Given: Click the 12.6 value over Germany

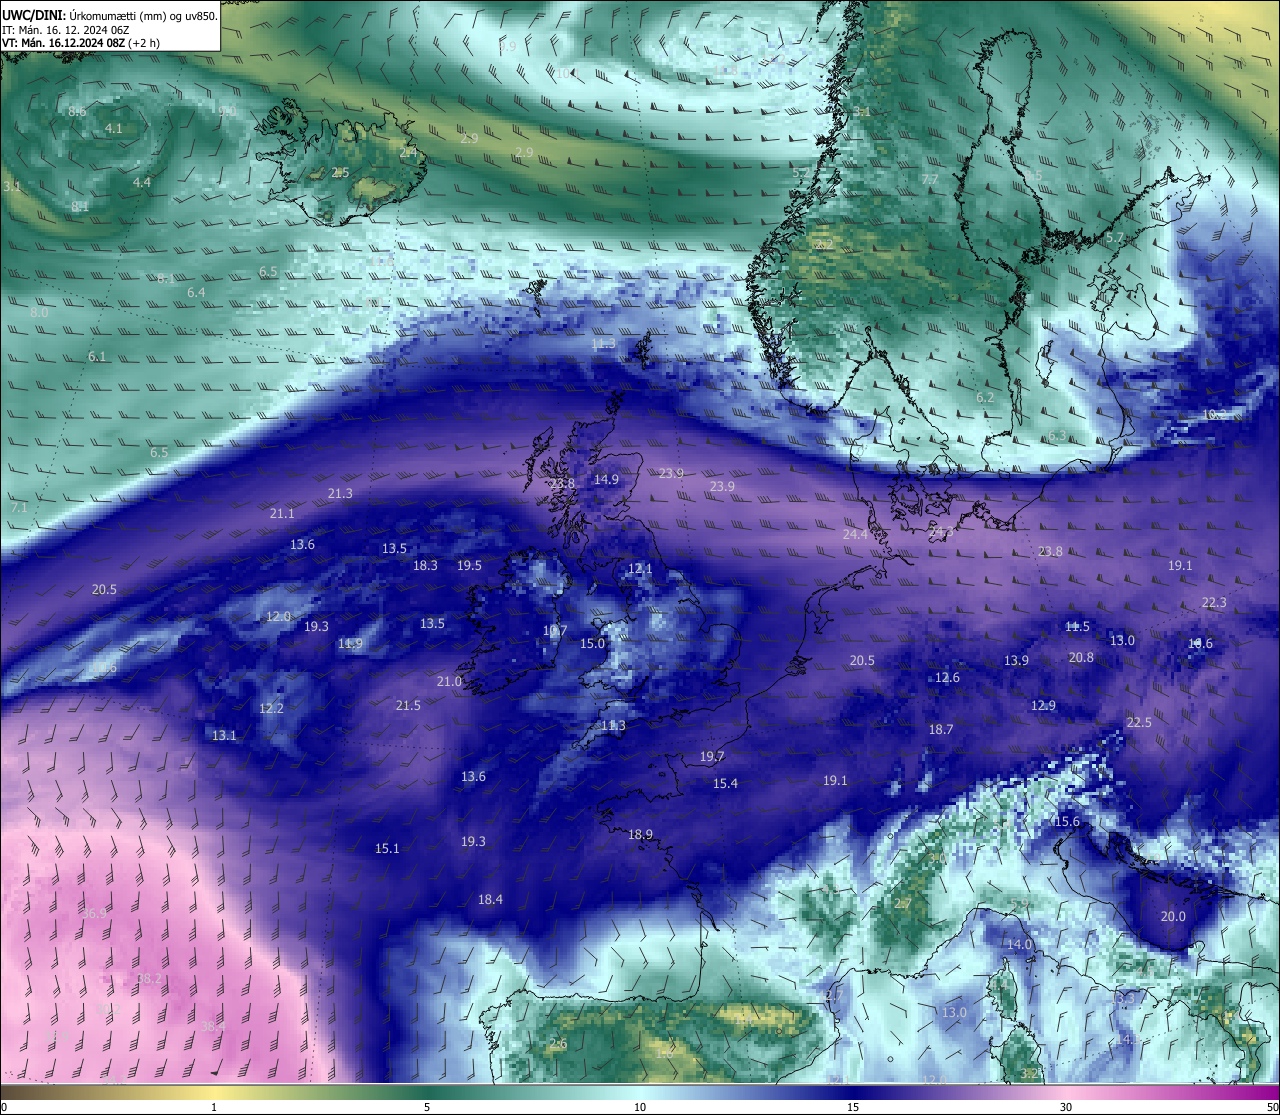Looking at the screenshot, I should (947, 677).
